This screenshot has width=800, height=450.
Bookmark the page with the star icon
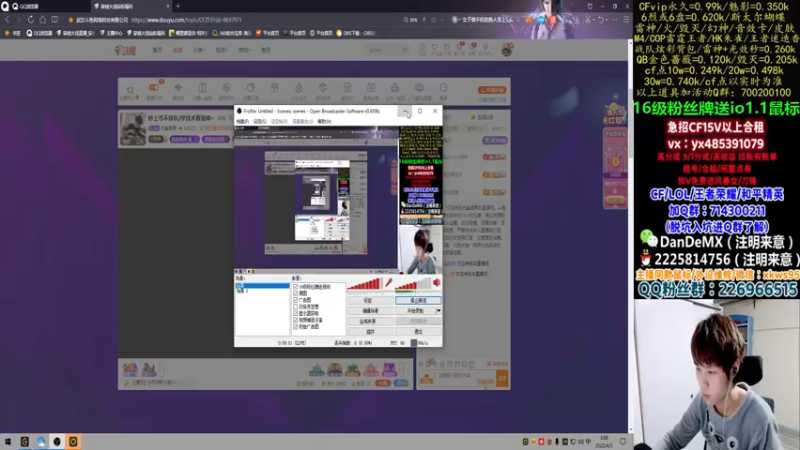71,20
